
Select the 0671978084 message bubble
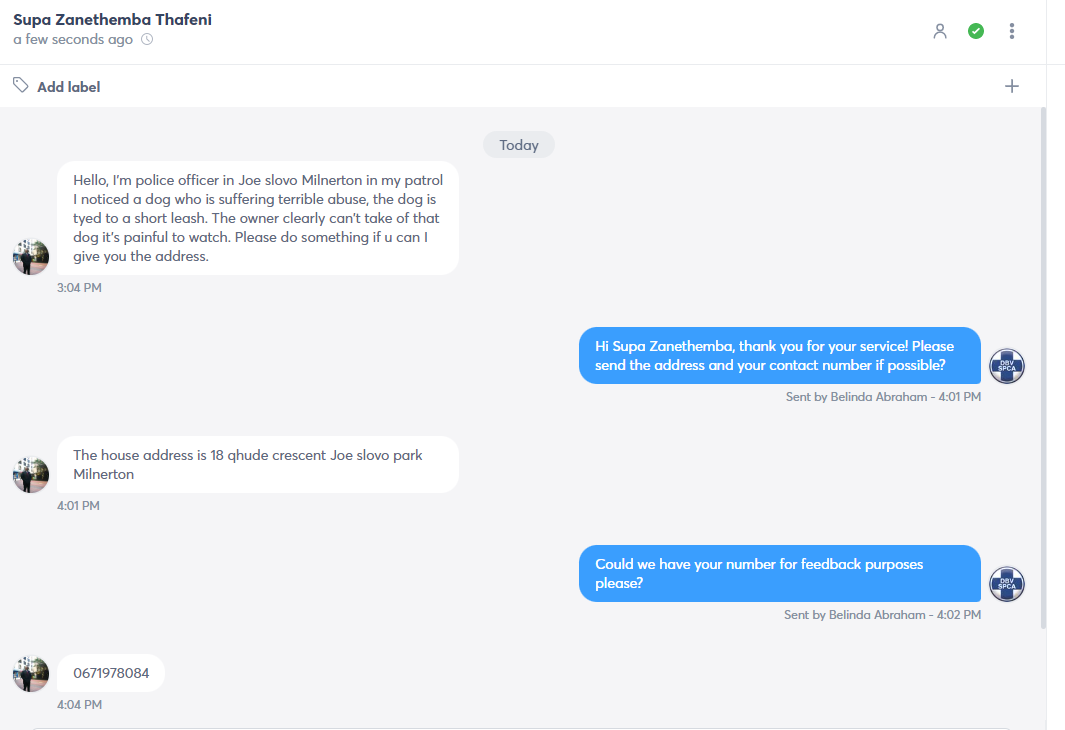pyautogui.click(x=111, y=673)
